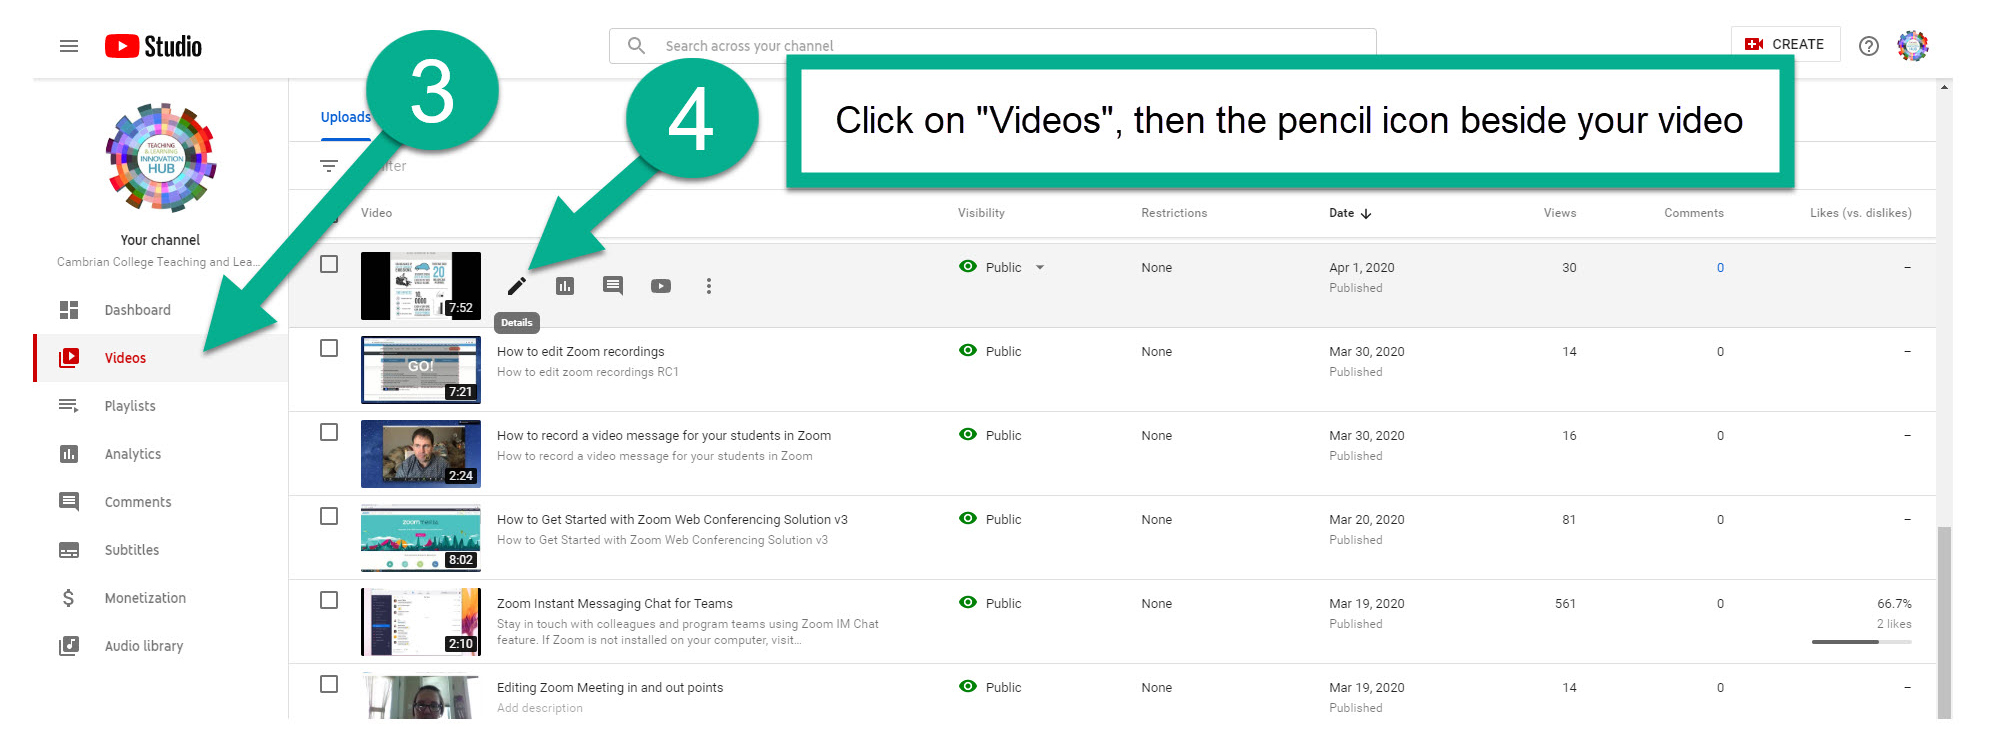Select checkbox for How to Get Started with Zoom

coord(329,516)
